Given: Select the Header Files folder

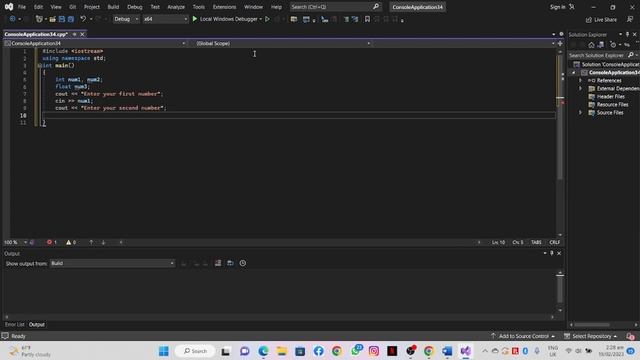Looking at the screenshot, I should (x=611, y=97).
